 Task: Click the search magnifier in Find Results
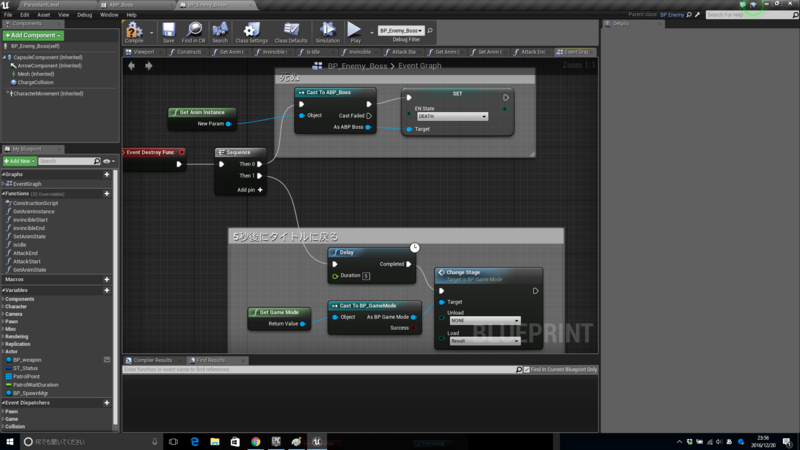[519, 369]
